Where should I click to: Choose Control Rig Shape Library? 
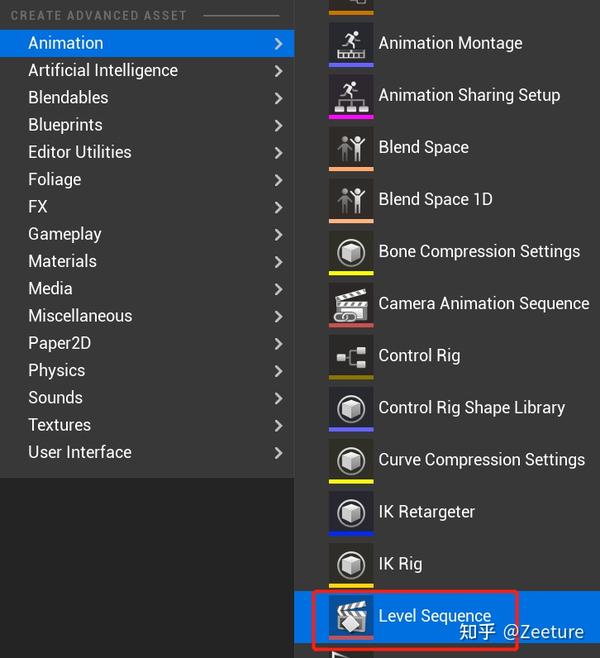pyautogui.click(x=471, y=407)
